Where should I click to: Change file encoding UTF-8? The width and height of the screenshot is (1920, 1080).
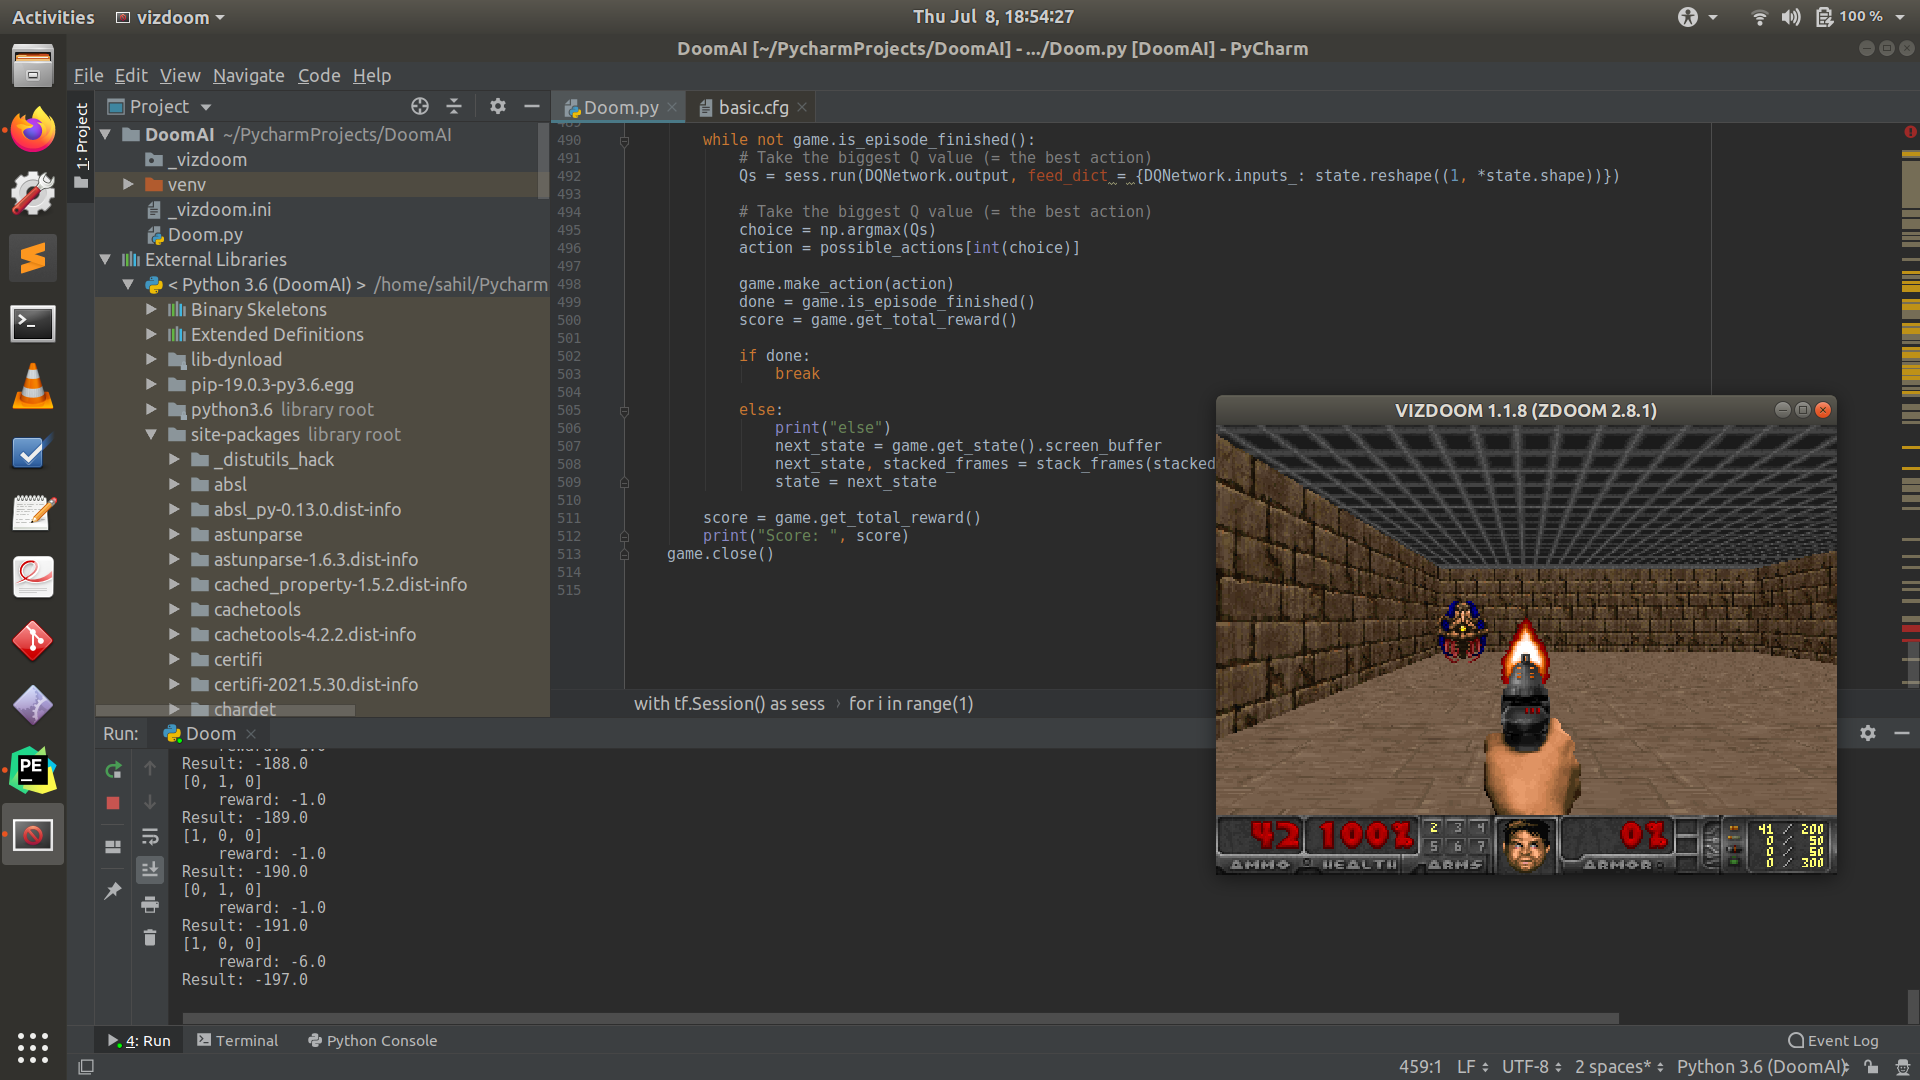coord(1531,1067)
